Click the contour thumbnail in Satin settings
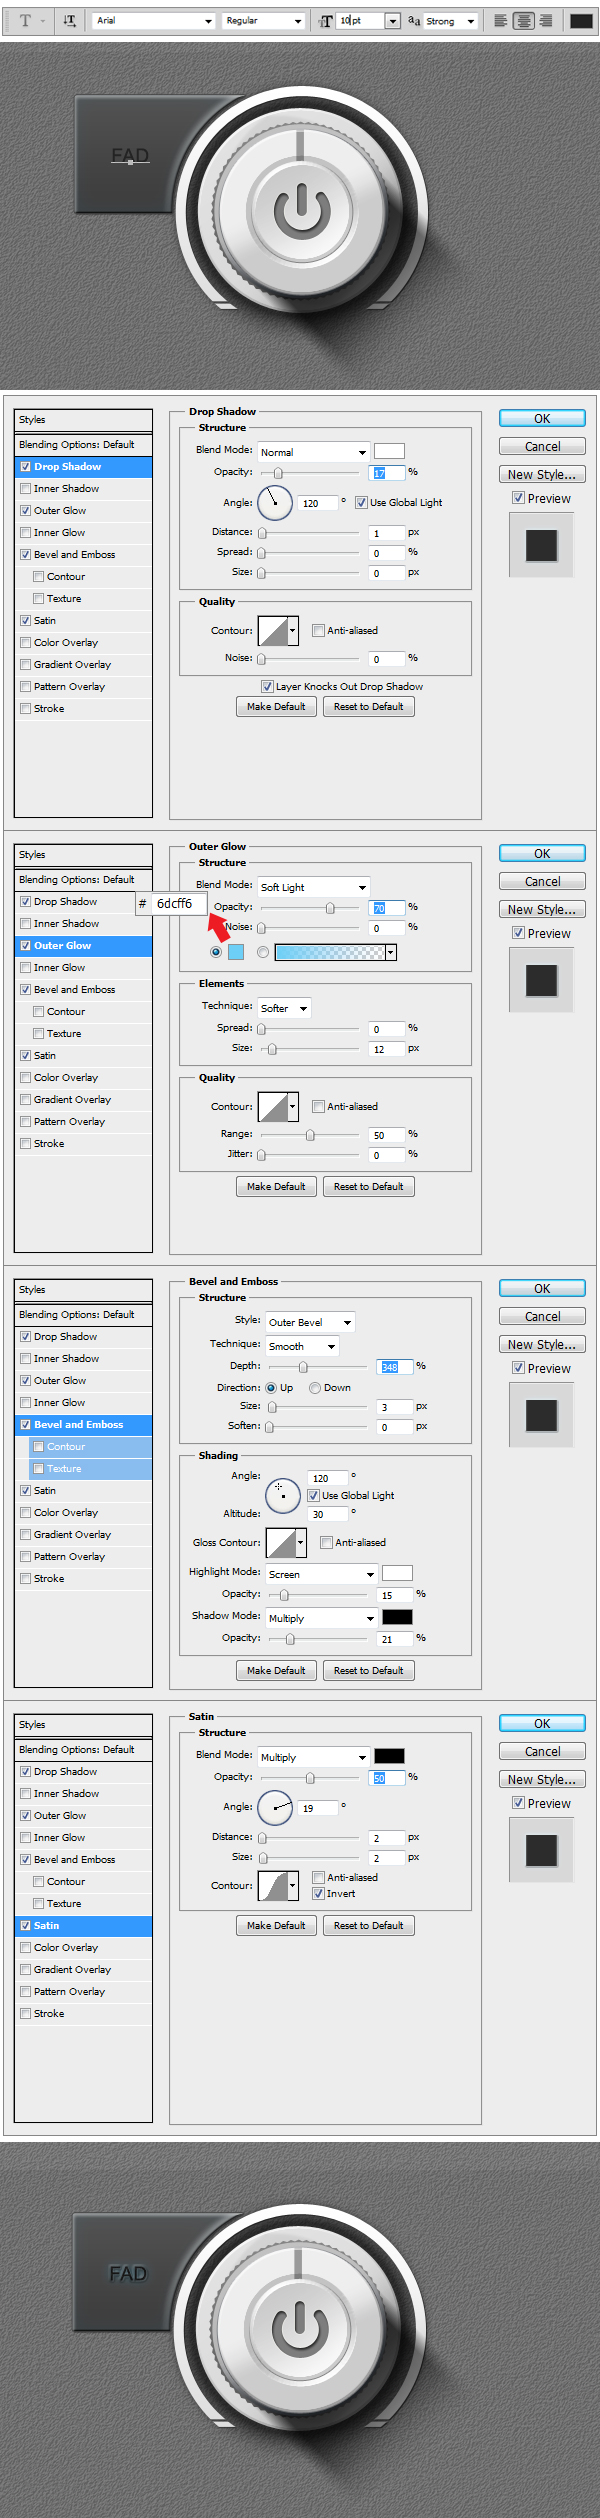Image resolution: width=600 pixels, height=2518 pixels. tap(273, 1885)
